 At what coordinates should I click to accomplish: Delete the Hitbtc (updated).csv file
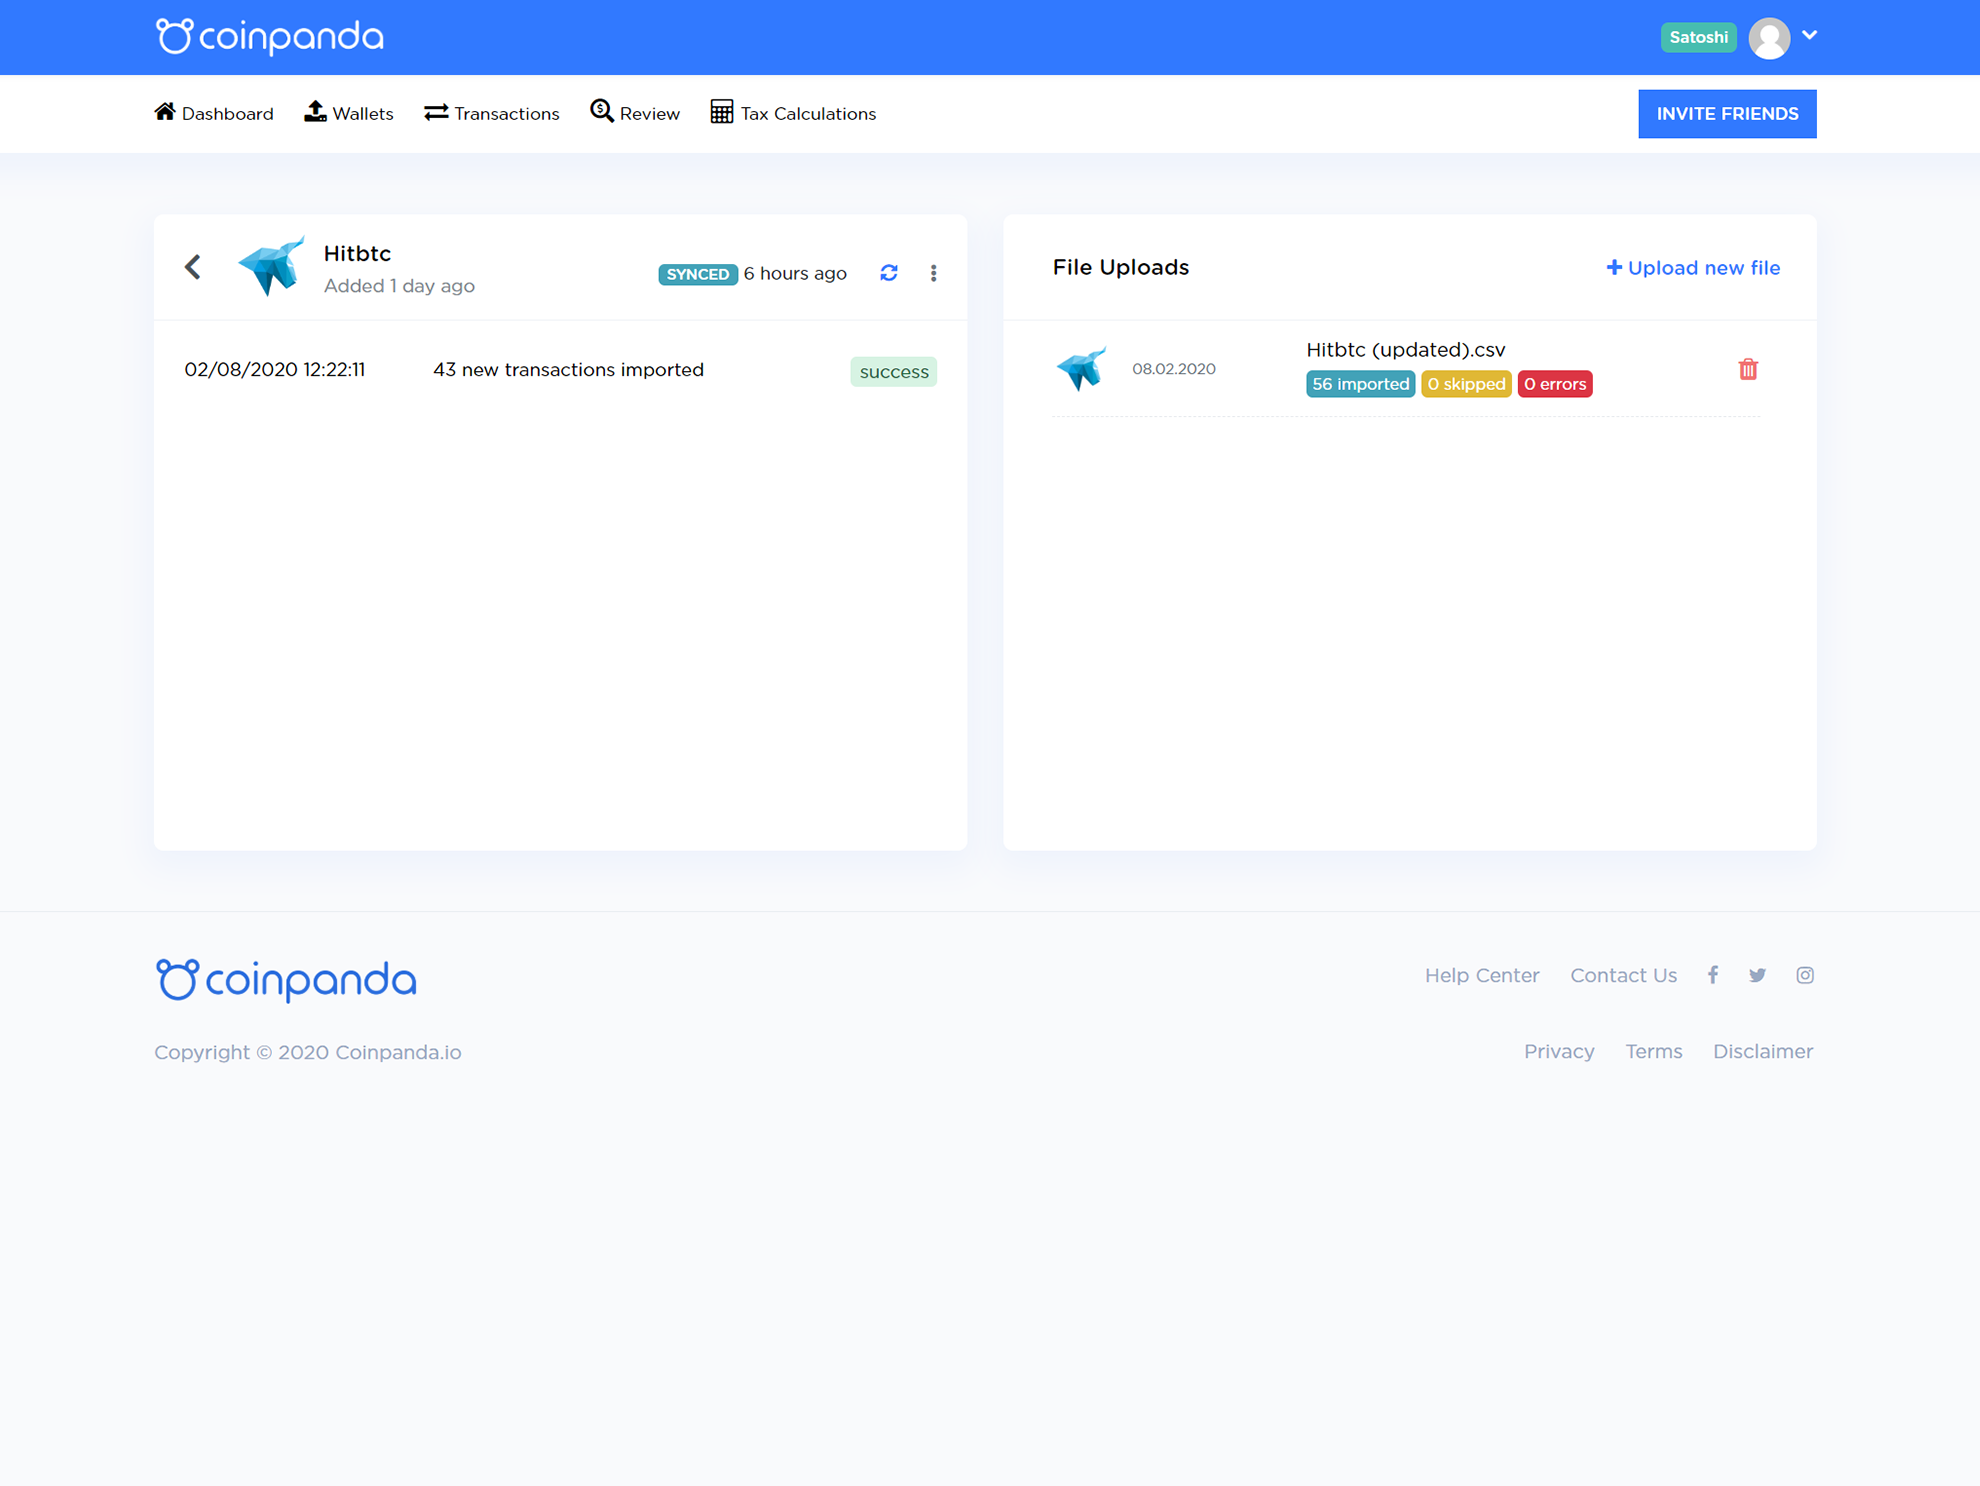point(1747,369)
